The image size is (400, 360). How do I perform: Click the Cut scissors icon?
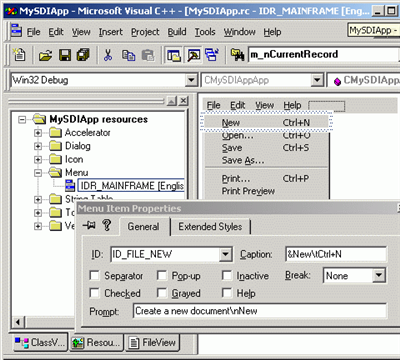(108, 55)
